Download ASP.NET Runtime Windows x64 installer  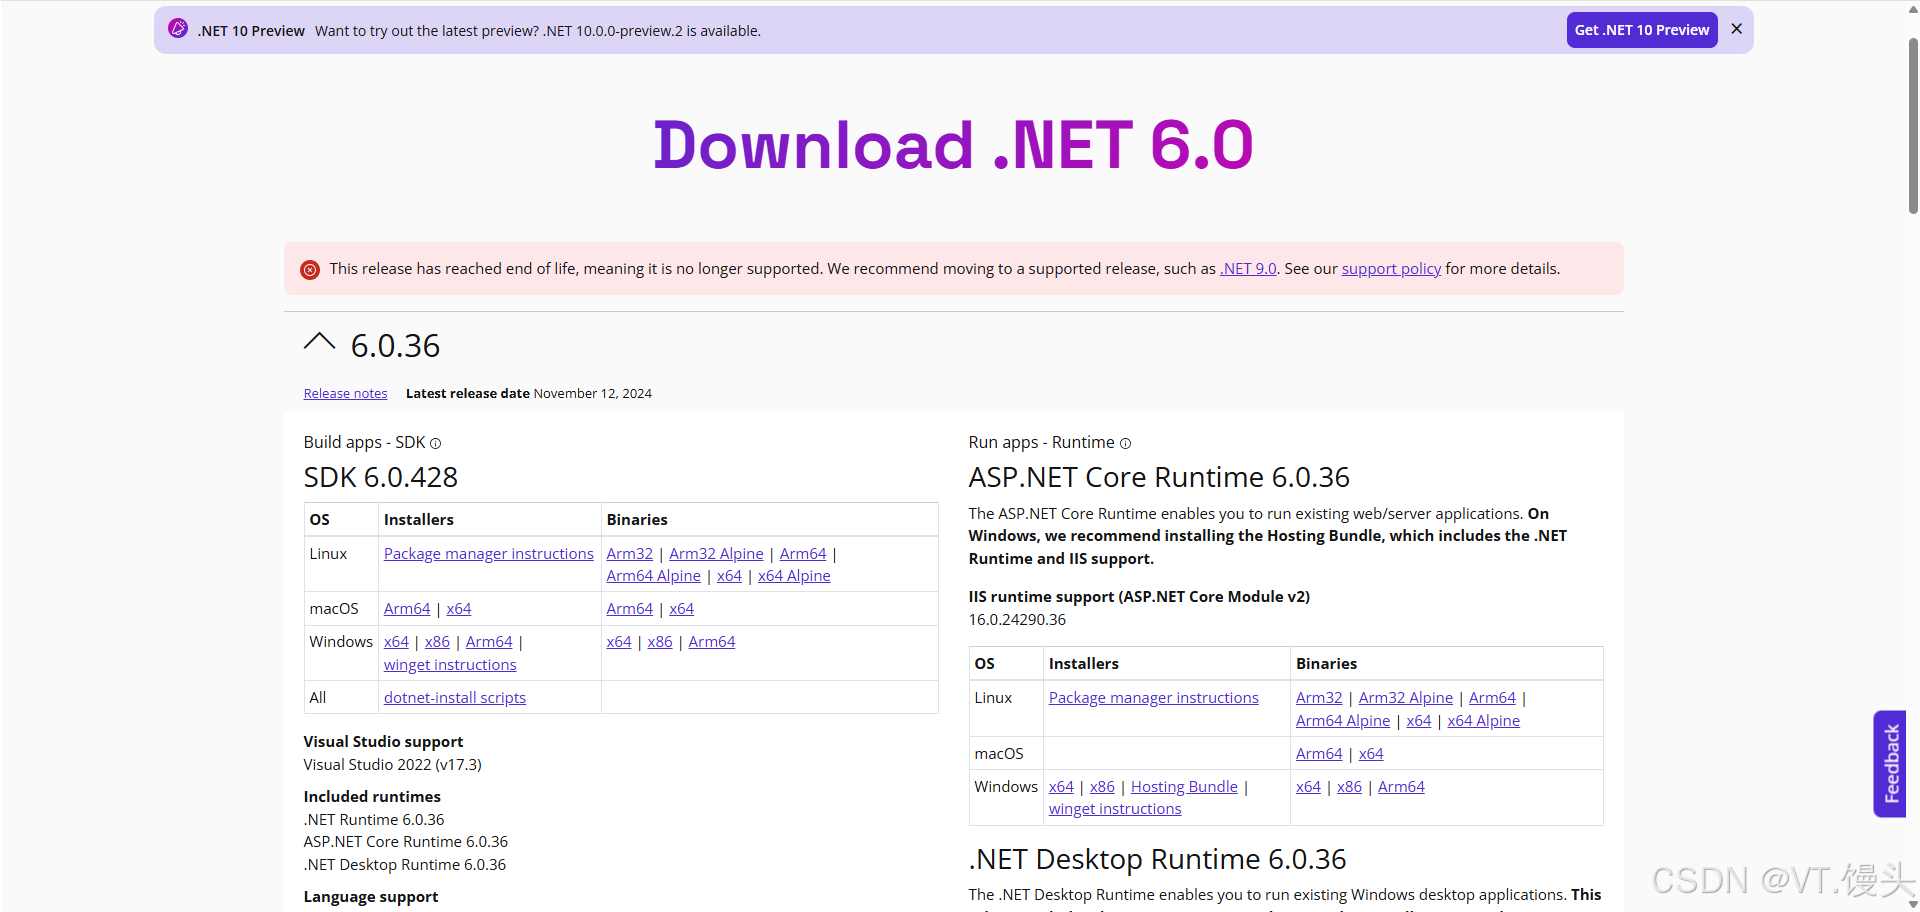tap(1061, 786)
